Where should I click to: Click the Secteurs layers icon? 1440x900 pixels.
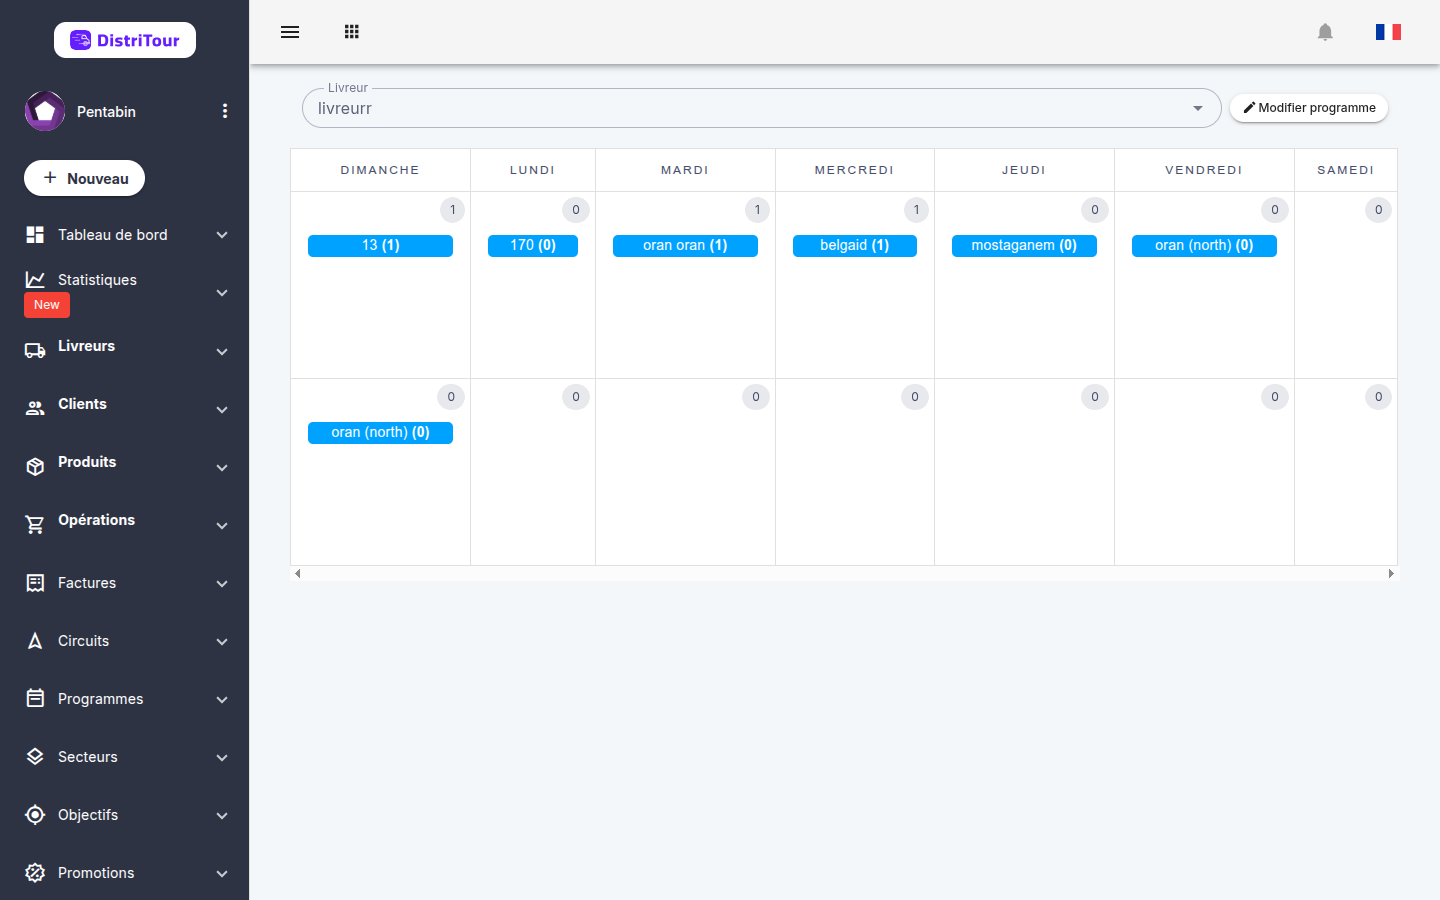(x=35, y=757)
